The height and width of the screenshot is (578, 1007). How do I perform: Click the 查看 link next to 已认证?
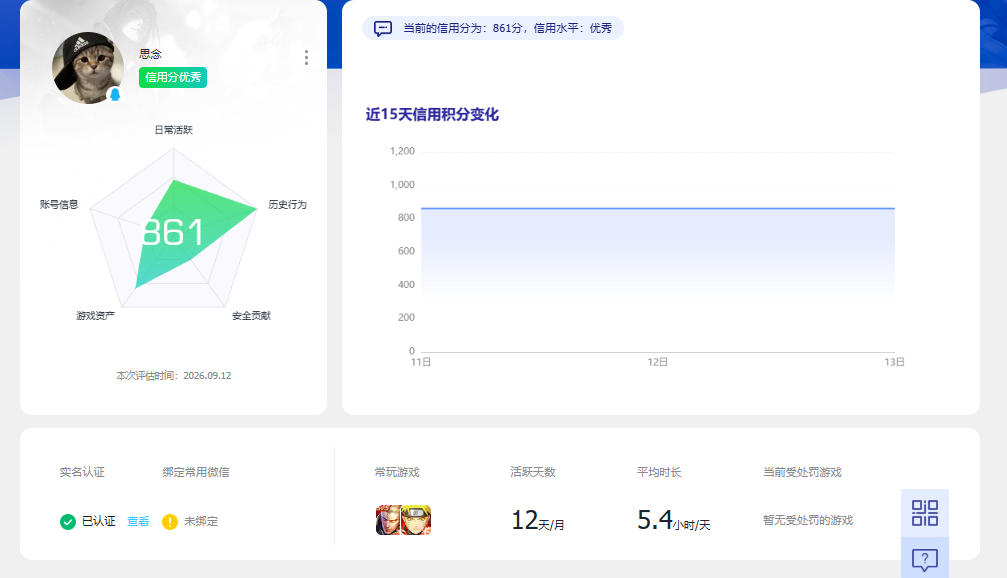(138, 521)
